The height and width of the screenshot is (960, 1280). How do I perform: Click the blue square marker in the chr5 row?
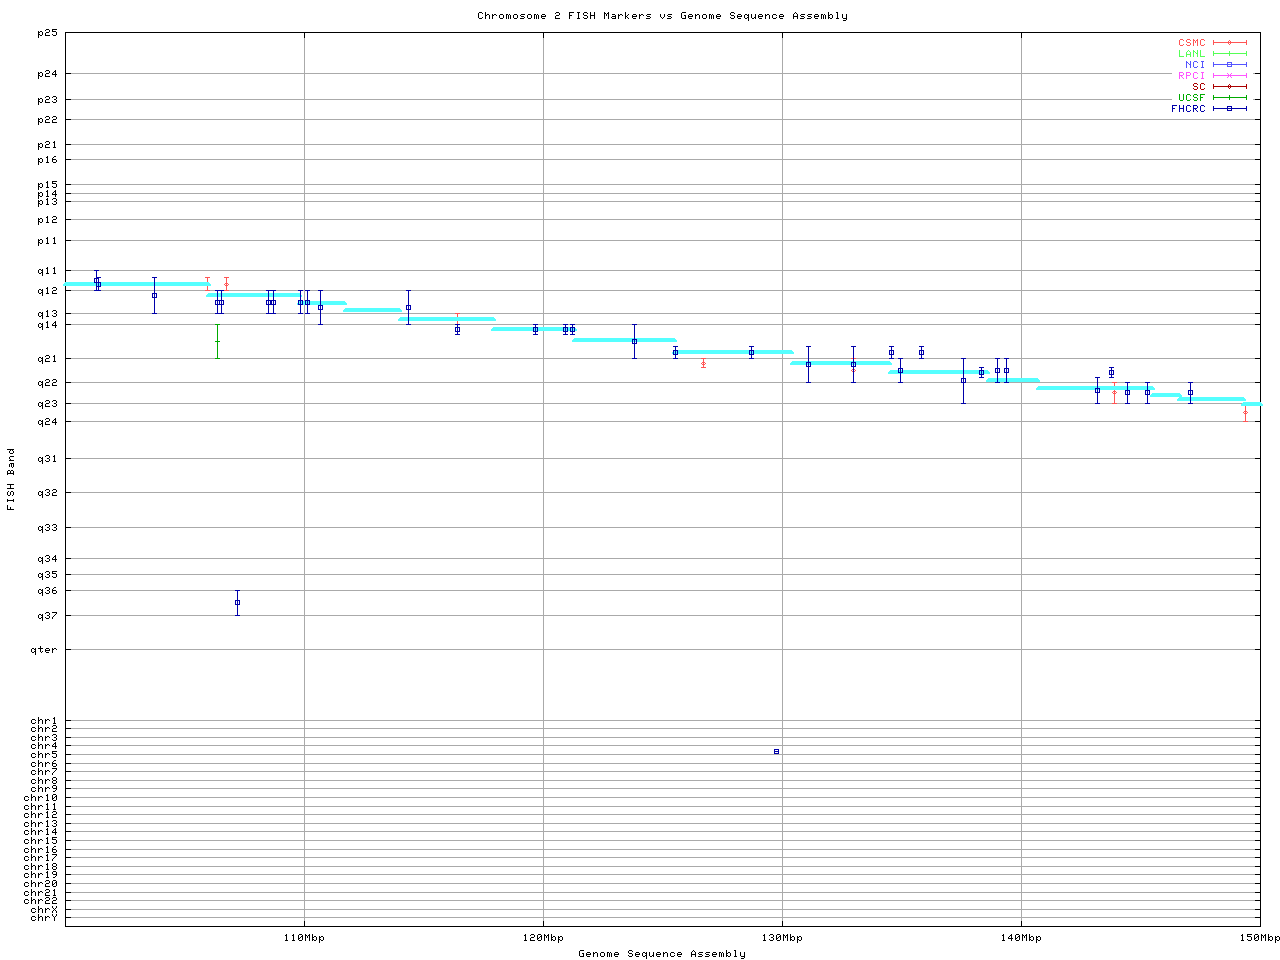[776, 751]
